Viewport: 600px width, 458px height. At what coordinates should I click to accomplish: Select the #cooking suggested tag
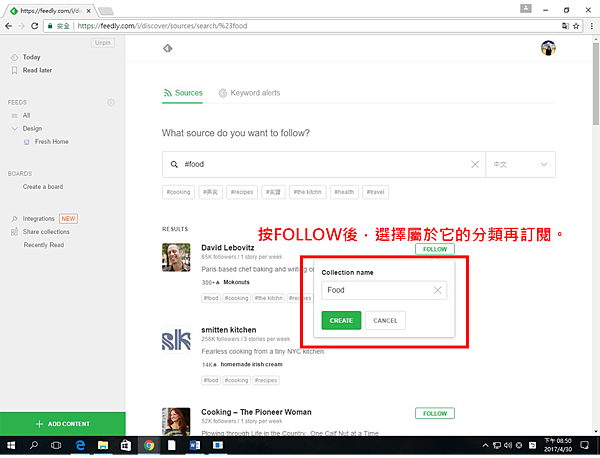pos(178,192)
